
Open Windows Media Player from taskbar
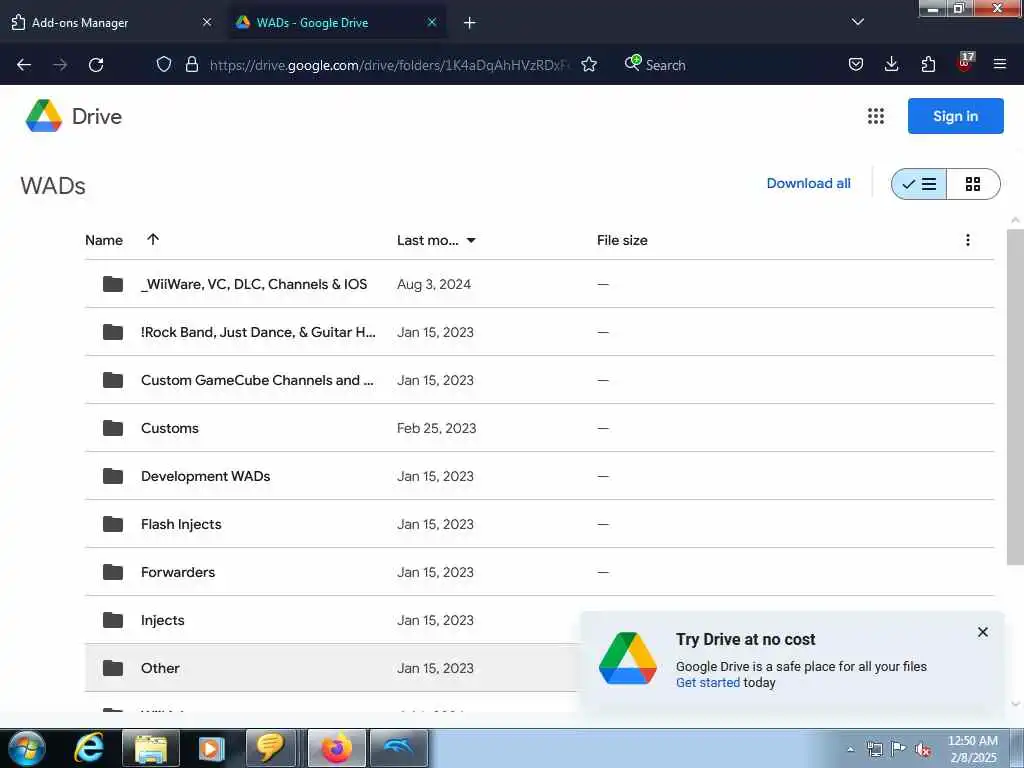tap(210, 748)
